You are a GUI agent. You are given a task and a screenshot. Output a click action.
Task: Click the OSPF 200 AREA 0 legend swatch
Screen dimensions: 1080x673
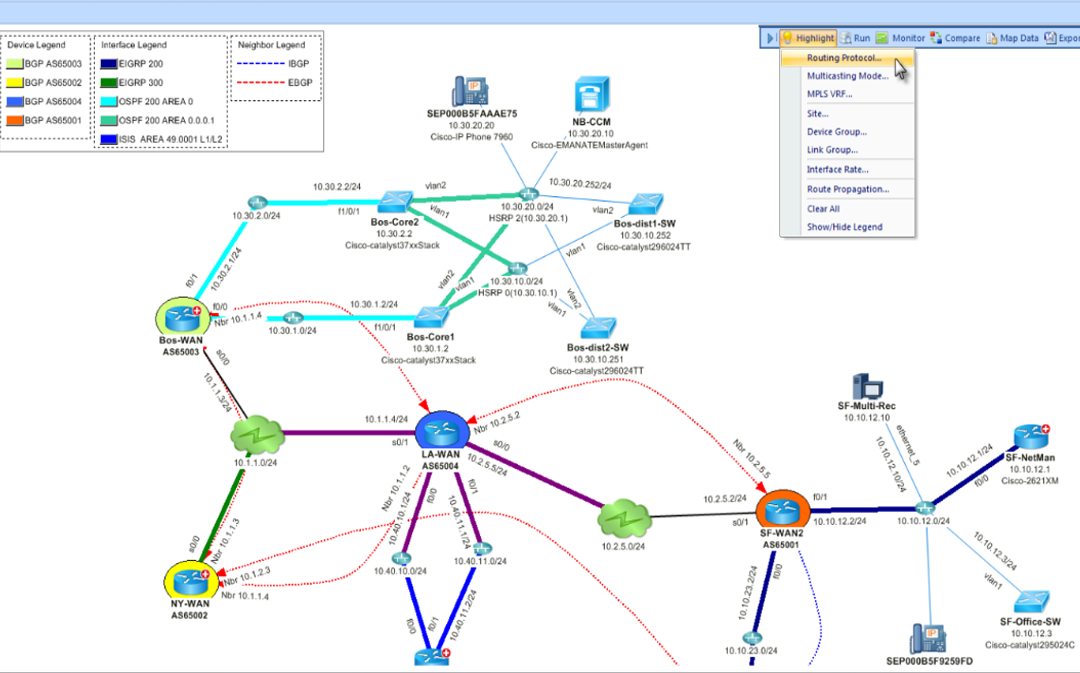point(109,101)
